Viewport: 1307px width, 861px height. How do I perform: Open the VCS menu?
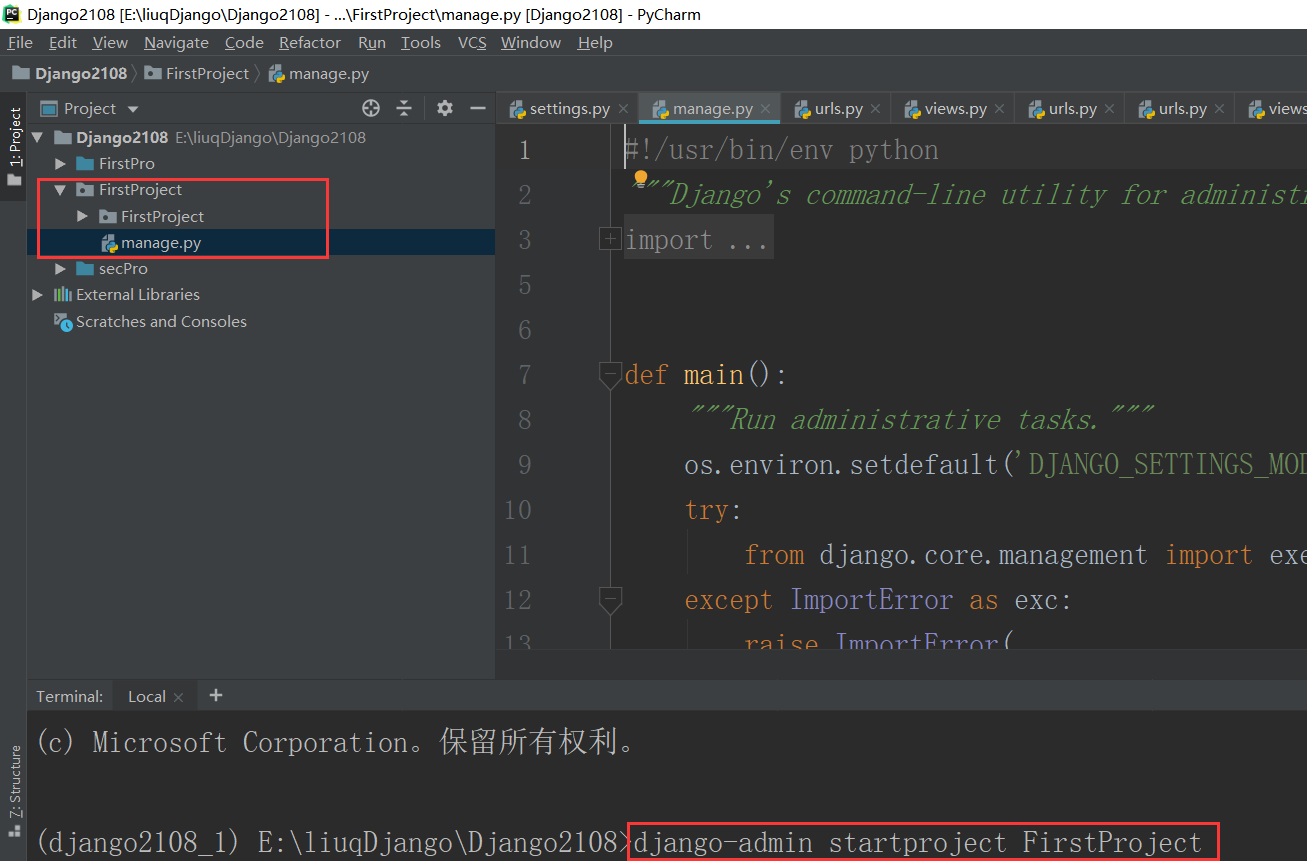tap(472, 42)
